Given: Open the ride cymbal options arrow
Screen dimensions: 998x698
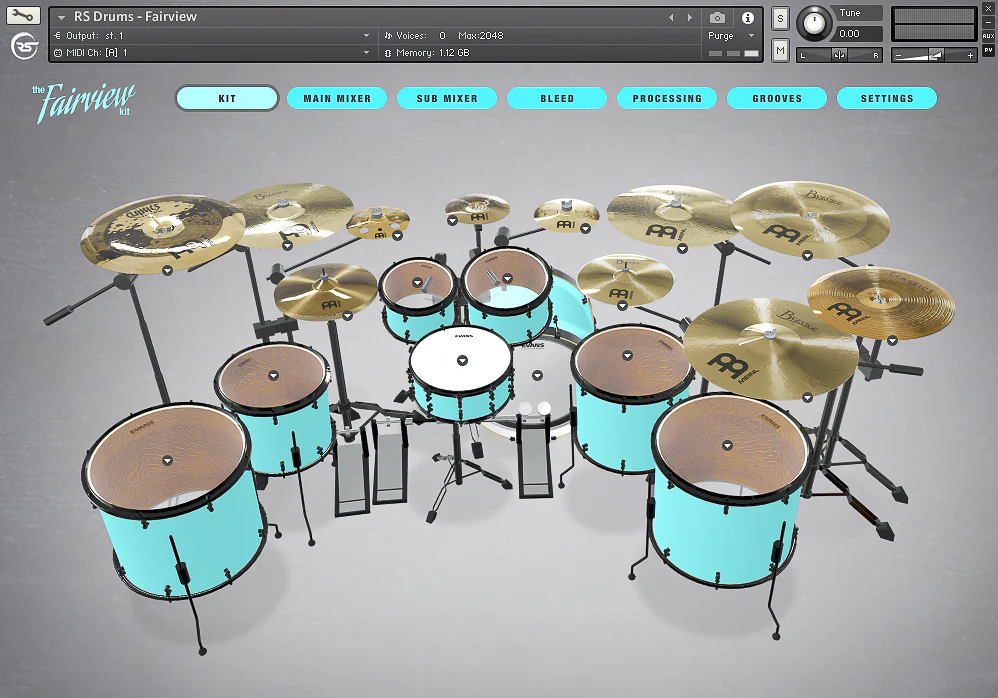Looking at the screenshot, I should (x=807, y=398).
